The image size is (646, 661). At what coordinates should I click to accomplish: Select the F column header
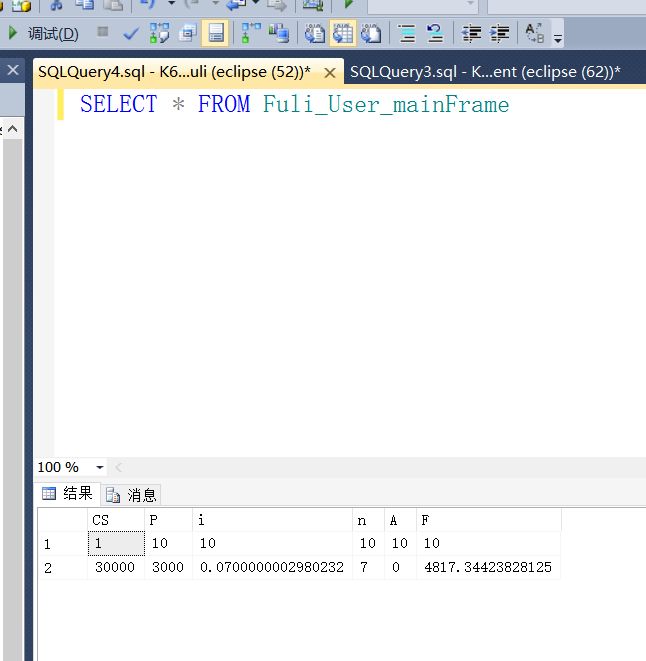click(489, 520)
